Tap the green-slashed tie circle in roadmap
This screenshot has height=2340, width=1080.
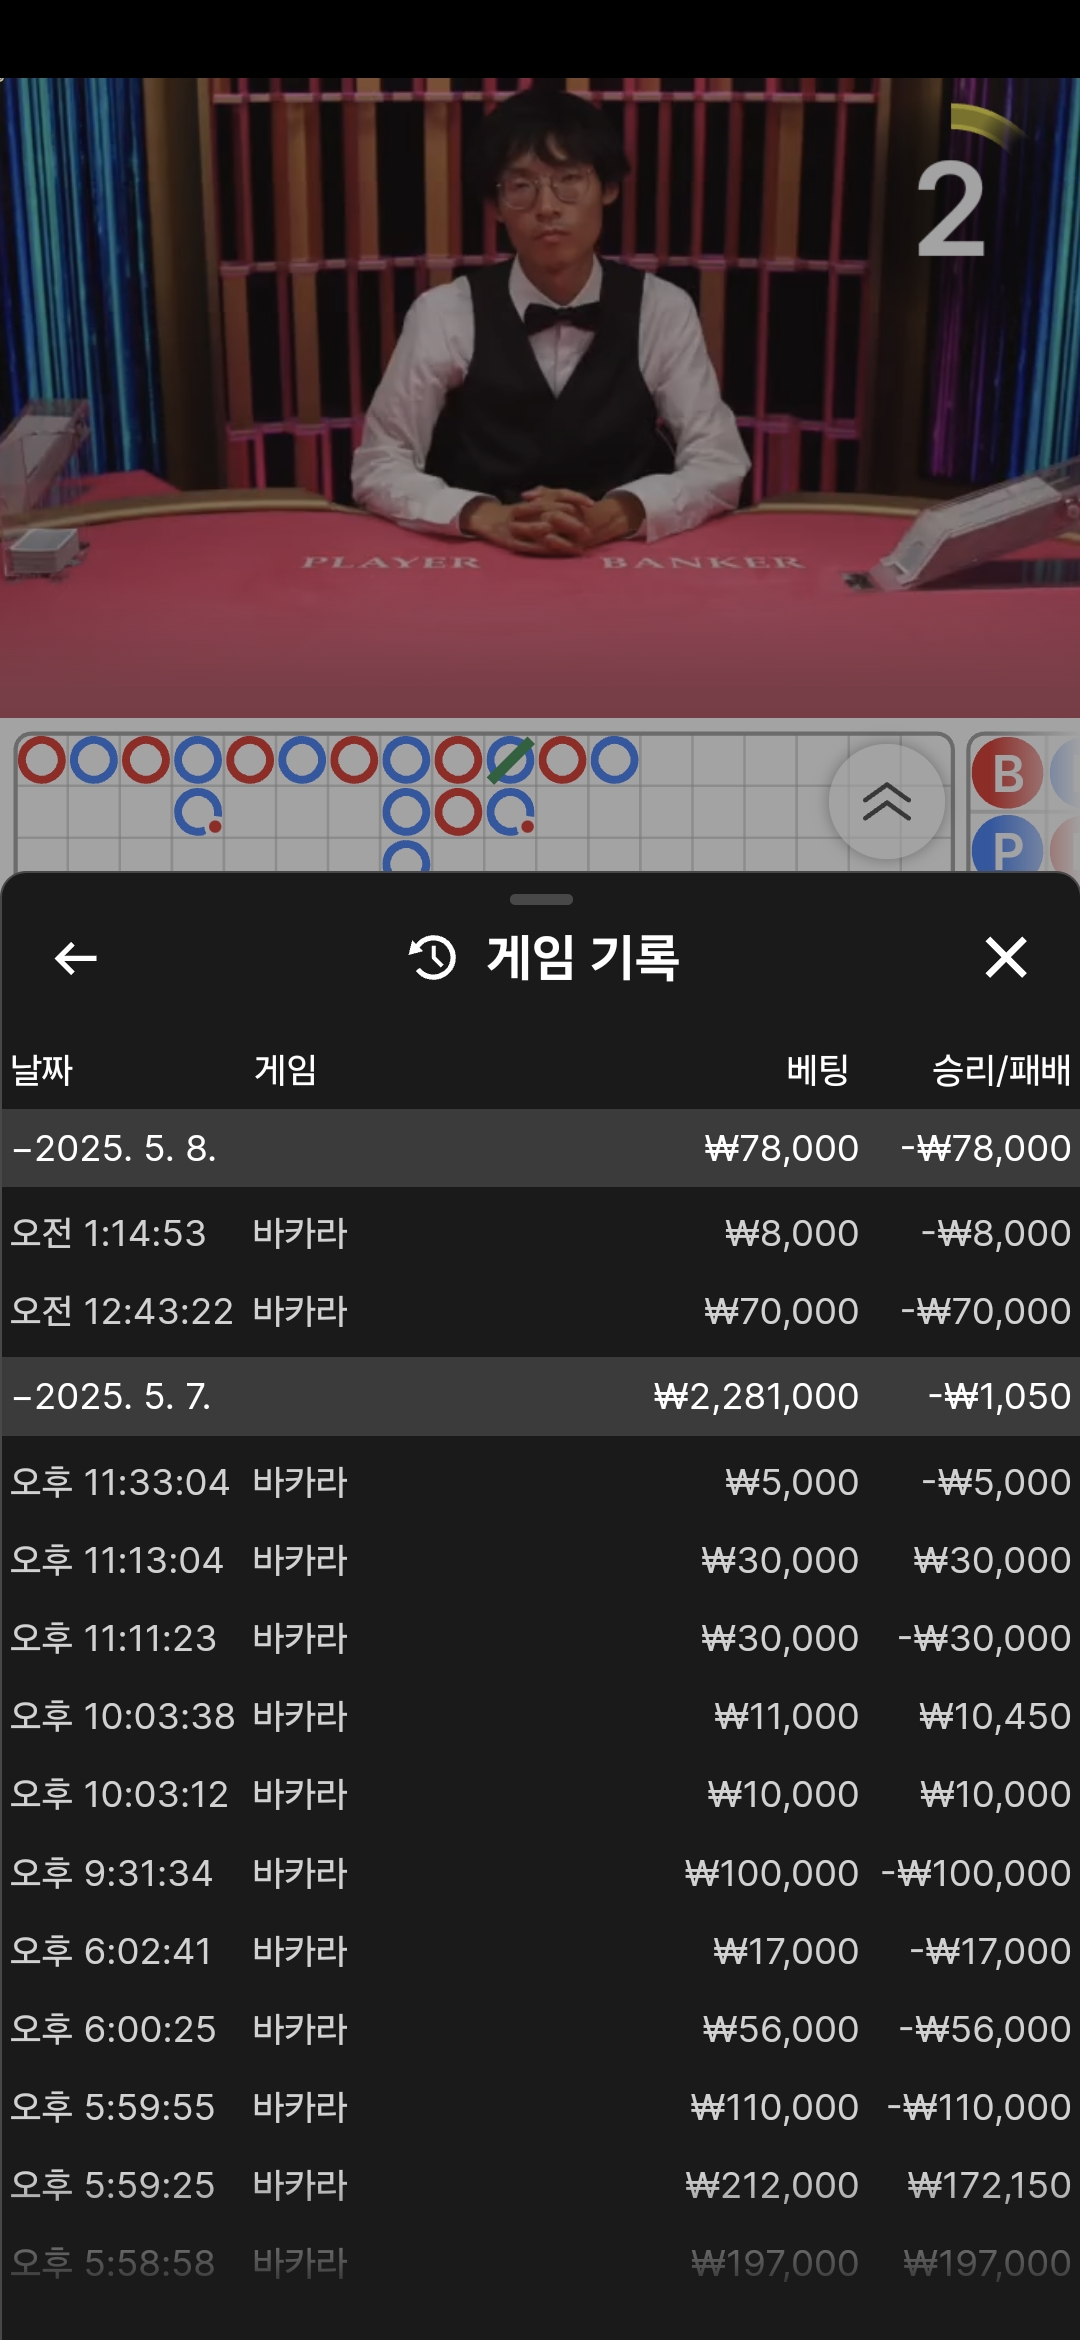[511, 760]
